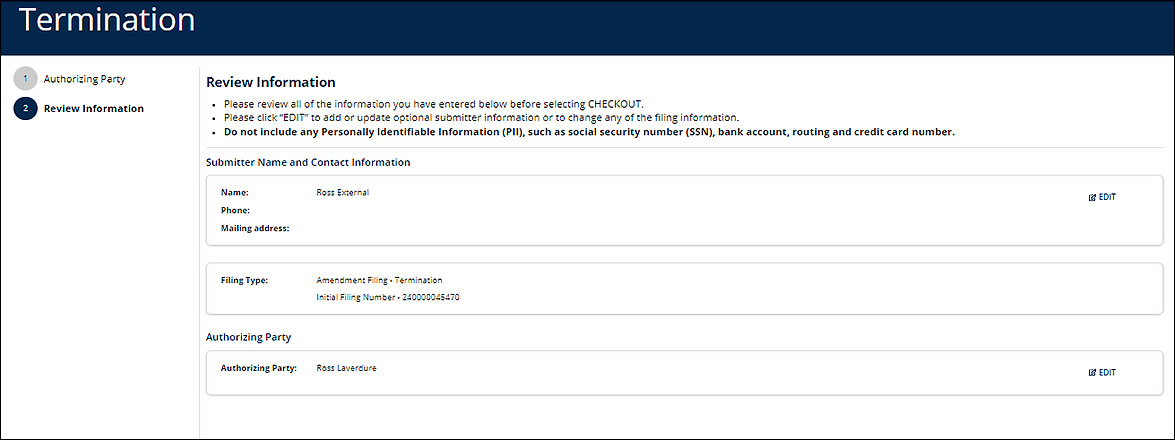Viewport: 1175px width, 440px height.
Task: Click Amendment Filing - Termination text
Action: coord(379,281)
